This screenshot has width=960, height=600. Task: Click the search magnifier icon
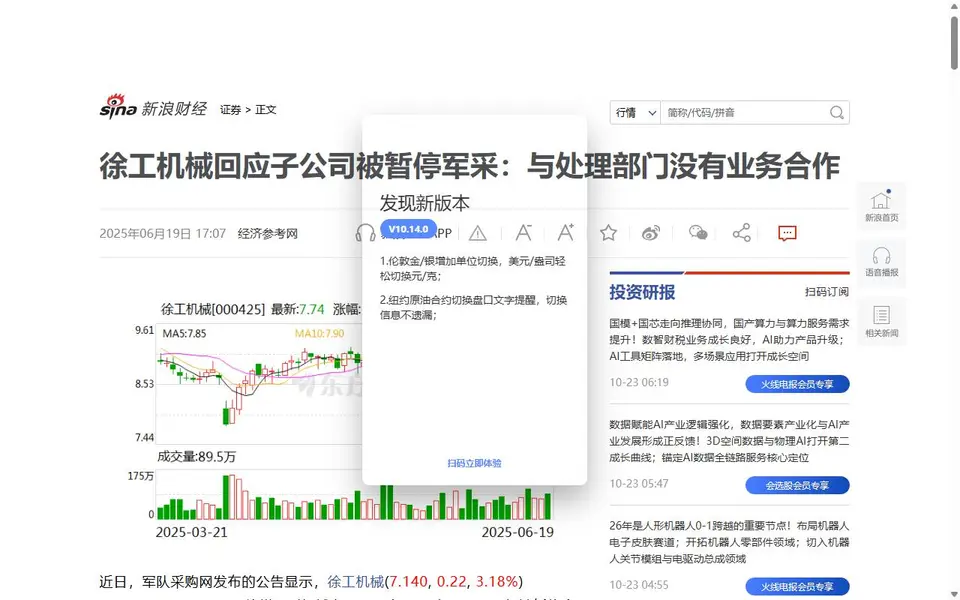point(836,113)
